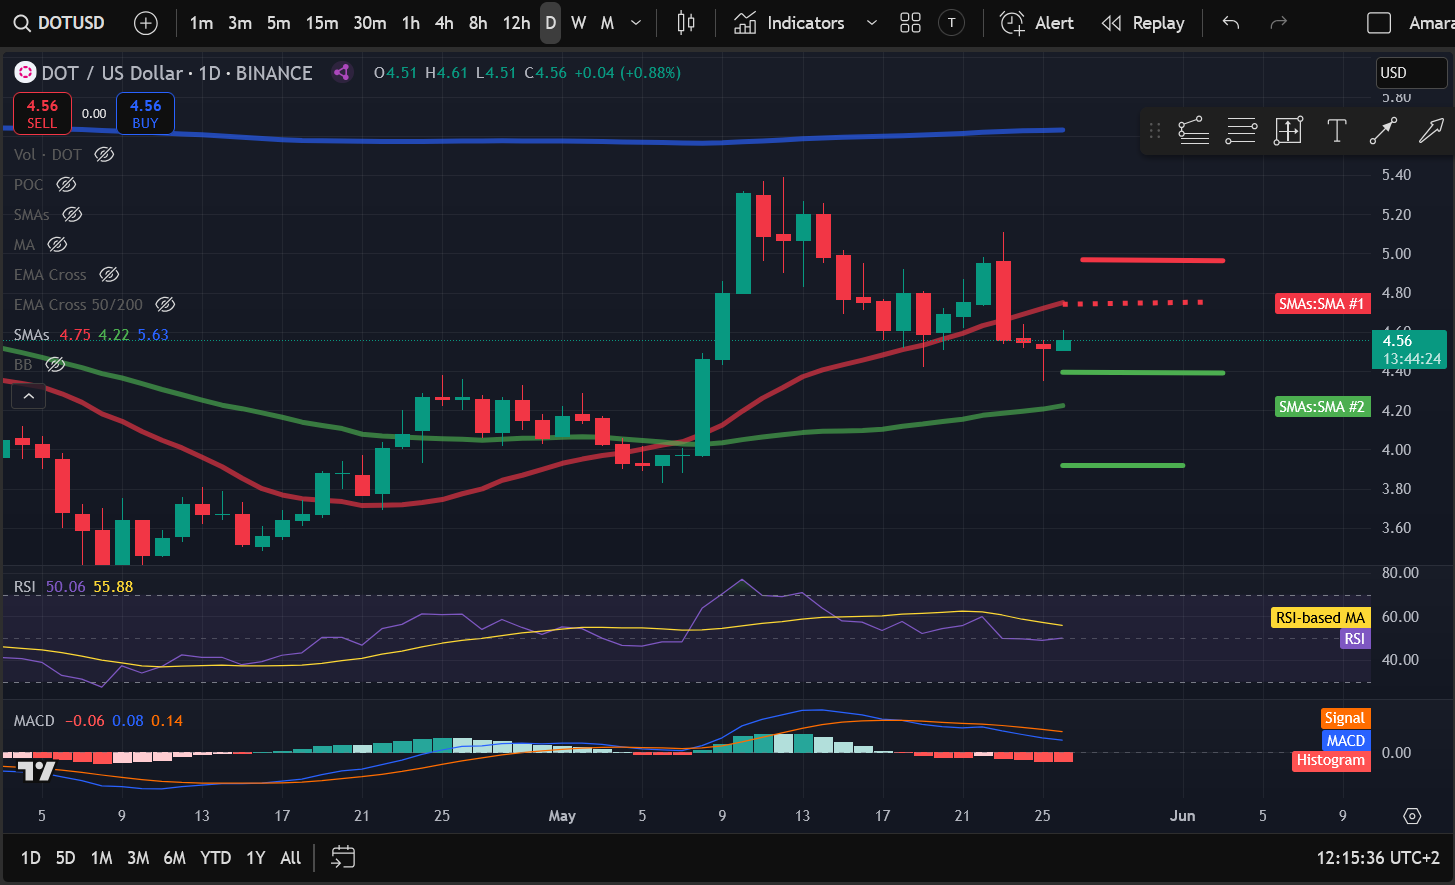Viewport: 1455px width, 885px height.
Task: Show the Vol · DOT indicator
Action: point(104,154)
